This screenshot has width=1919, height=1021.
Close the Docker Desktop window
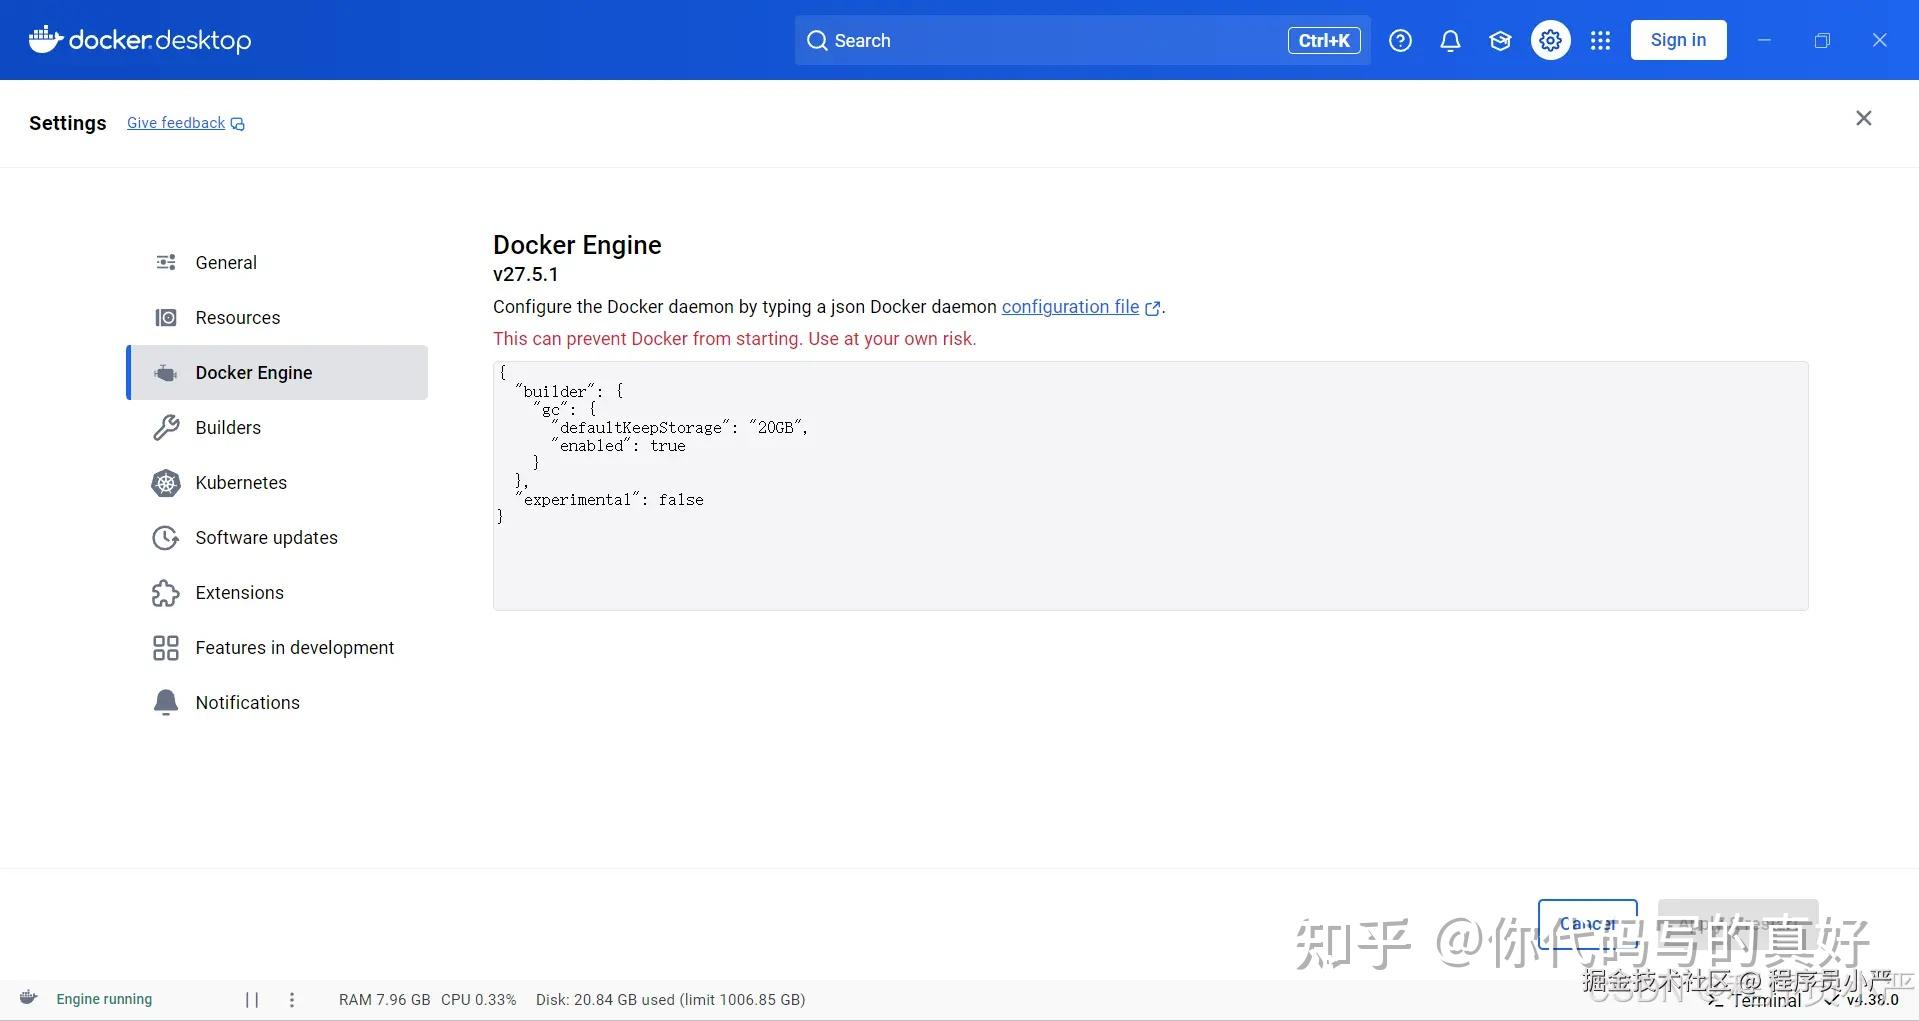tap(1880, 40)
